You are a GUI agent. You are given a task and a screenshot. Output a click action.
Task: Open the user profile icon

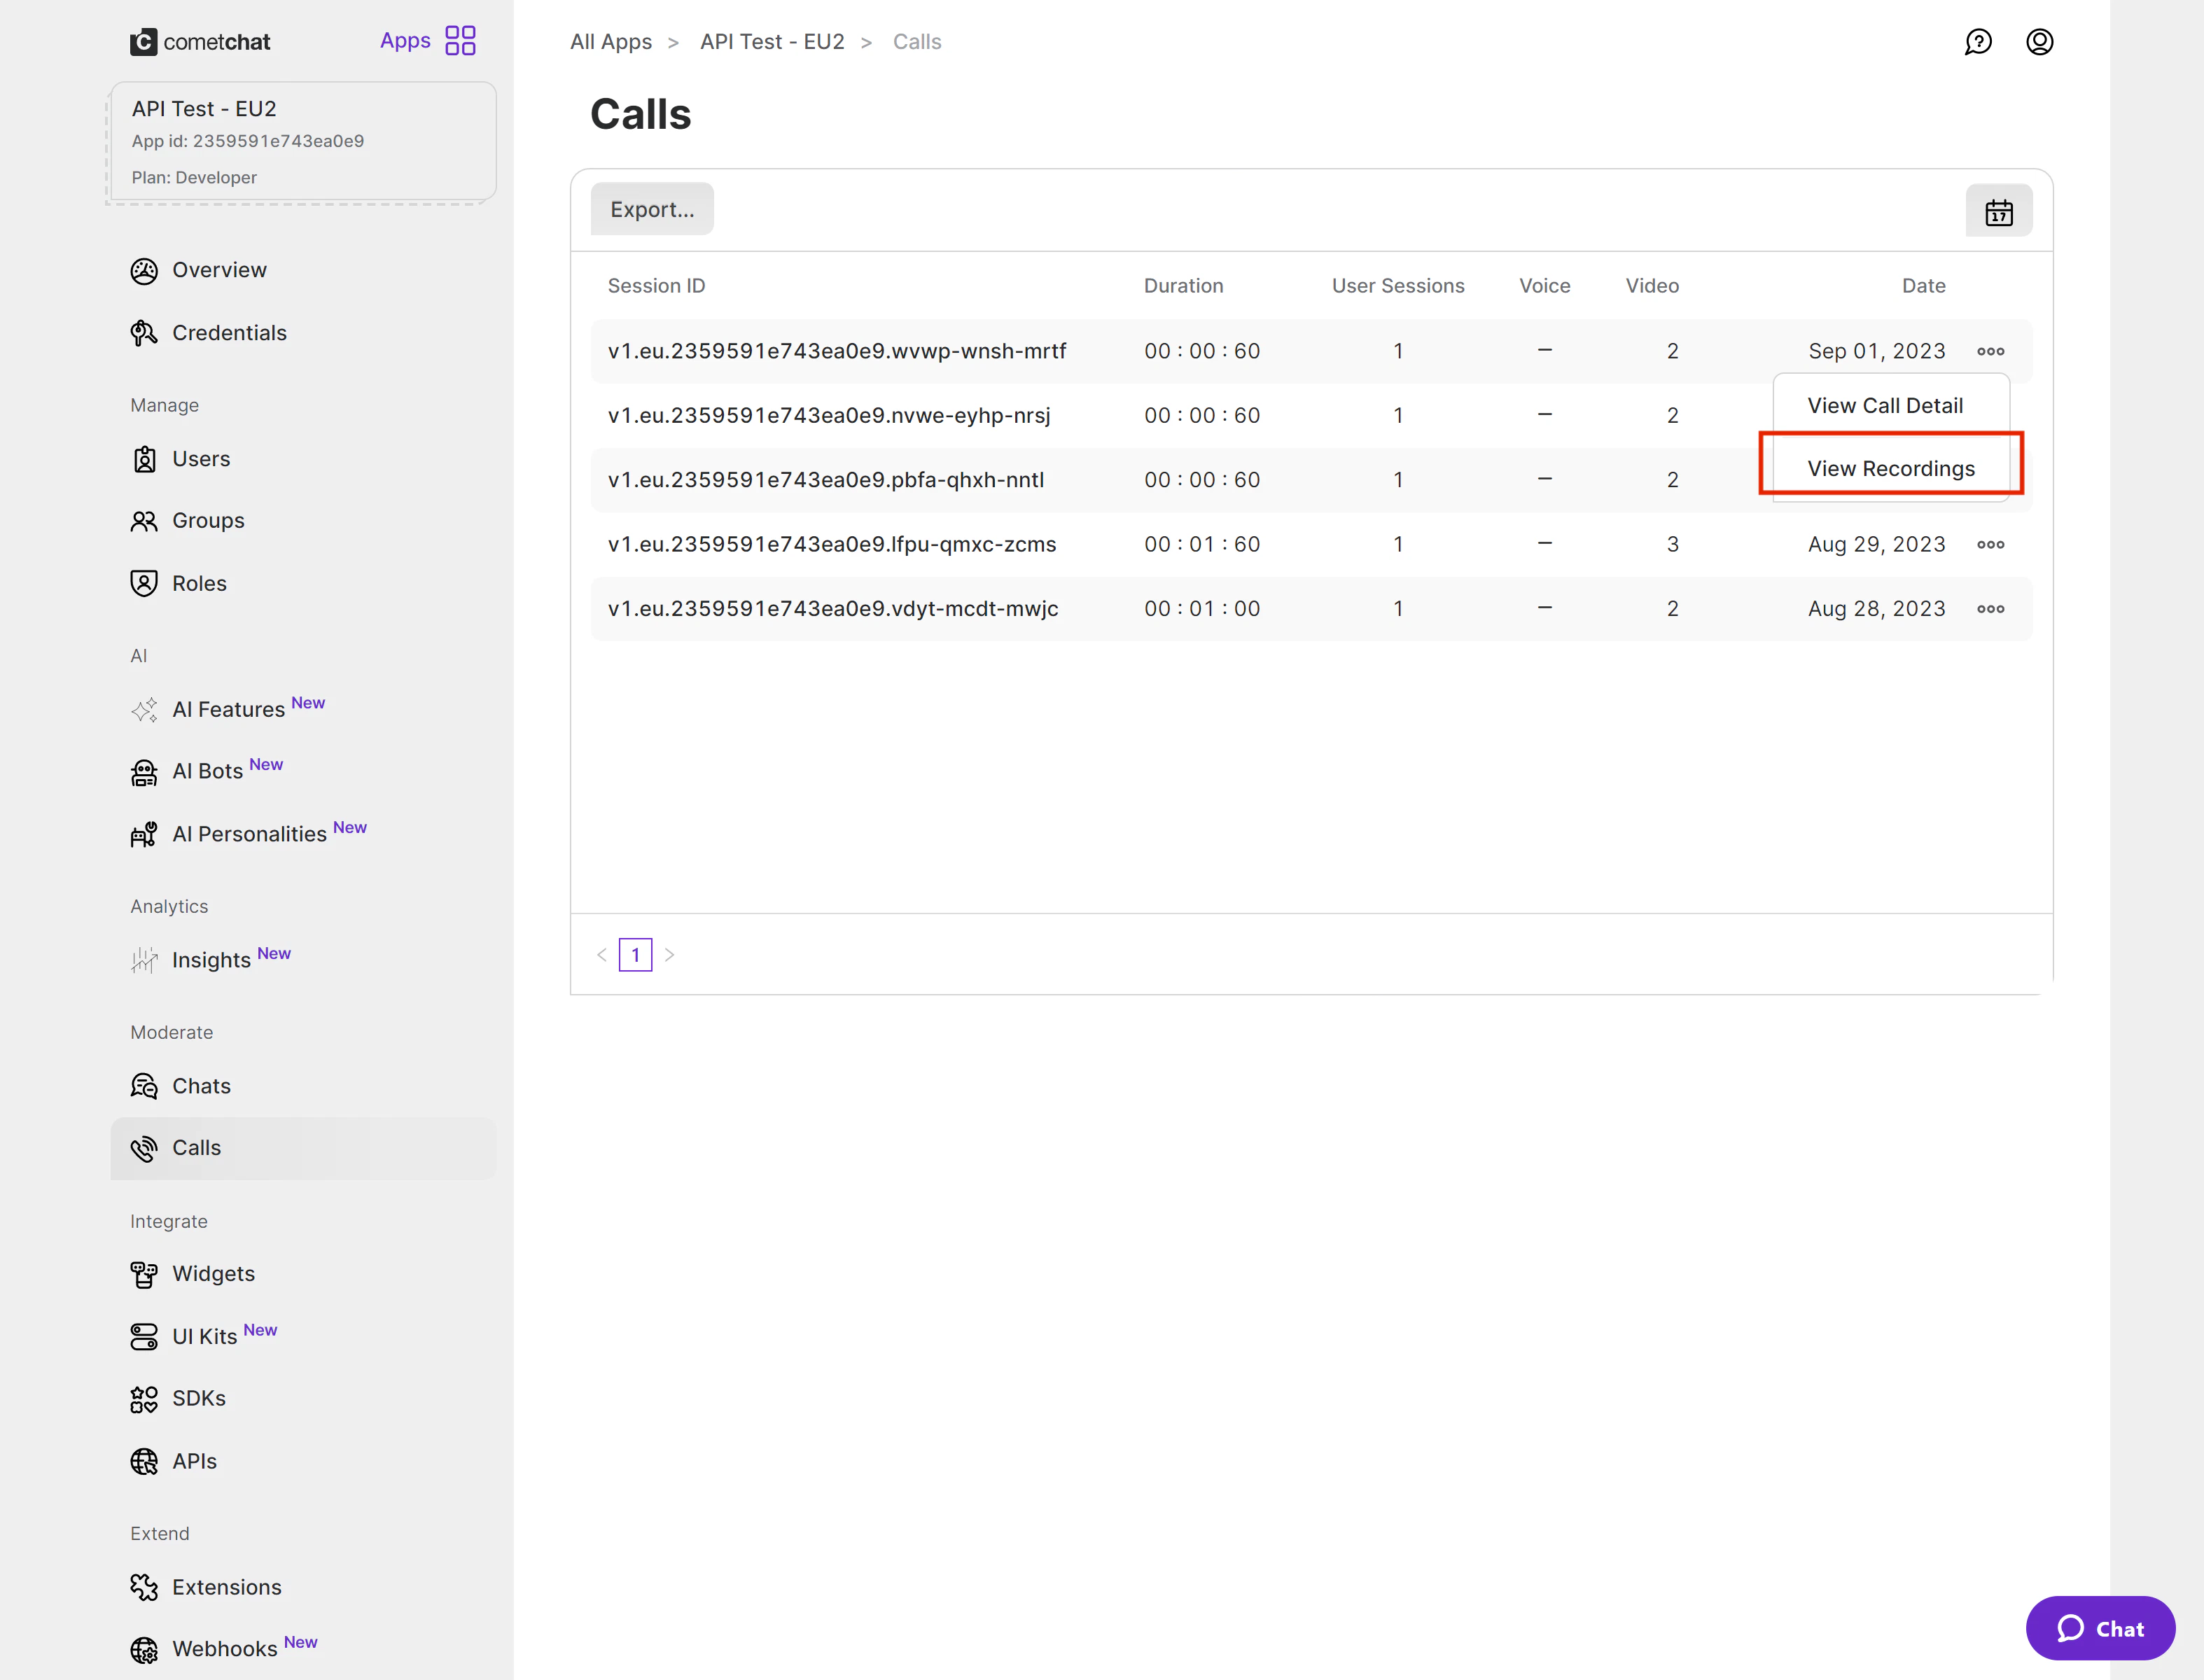(2039, 42)
